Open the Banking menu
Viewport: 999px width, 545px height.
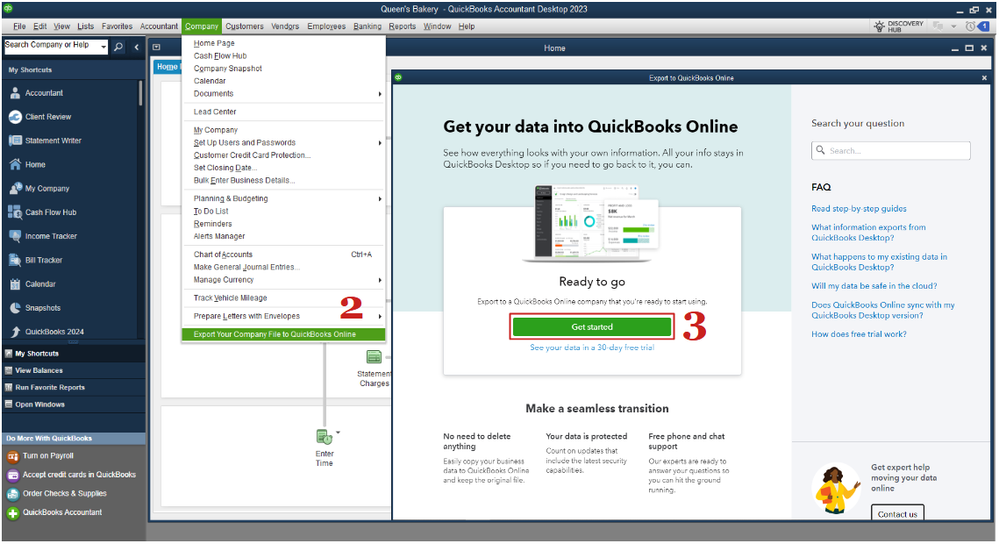[367, 26]
